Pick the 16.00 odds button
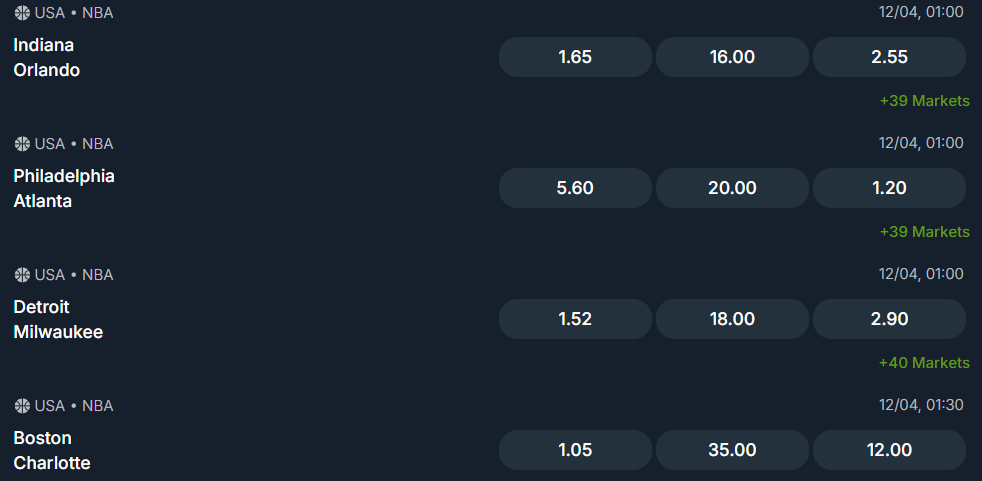Screen dimensions: 982x481 point(732,57)
